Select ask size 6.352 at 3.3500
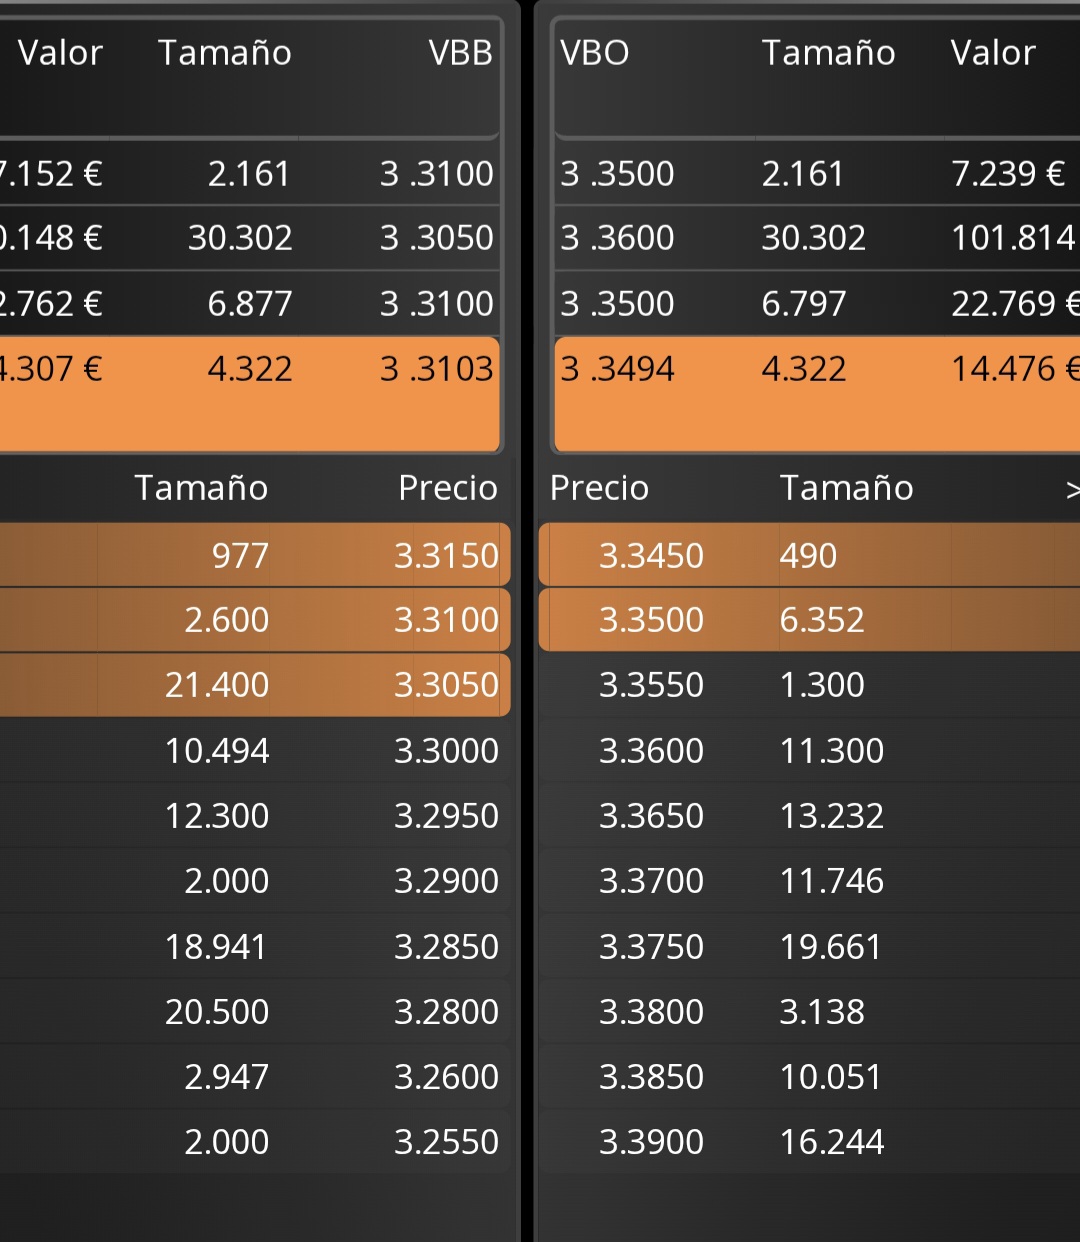Viewport: 1080px width, 1242px height. coord(822,620)
